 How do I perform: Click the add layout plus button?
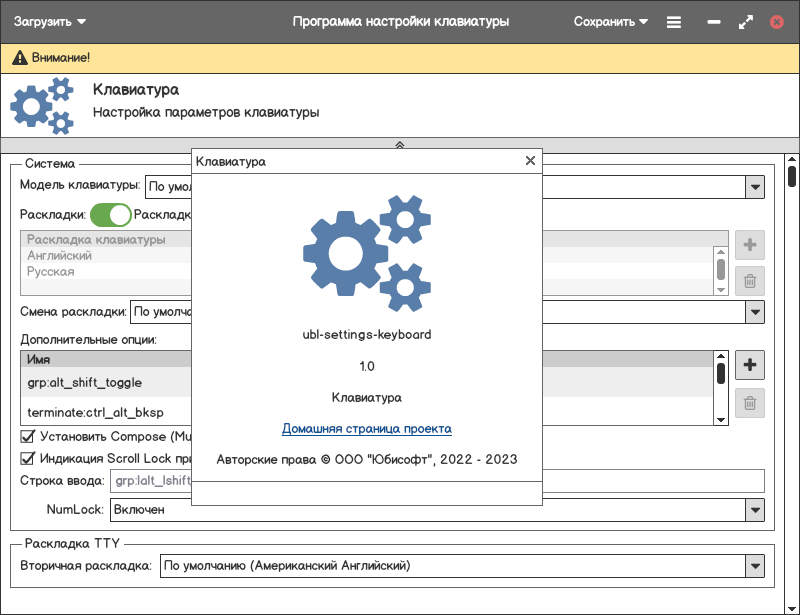pyautogui.click(x=750, y=245)
